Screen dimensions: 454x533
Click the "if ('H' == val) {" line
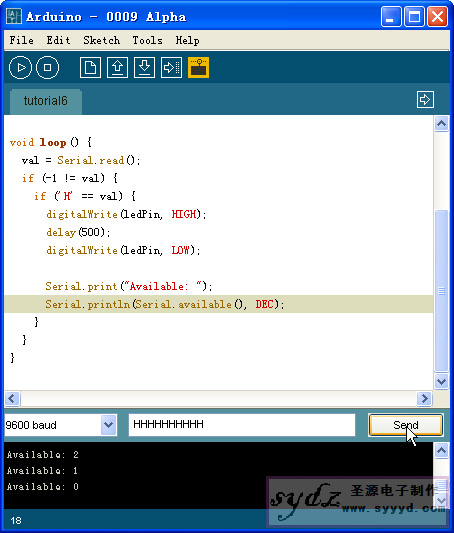click(85, 196)
